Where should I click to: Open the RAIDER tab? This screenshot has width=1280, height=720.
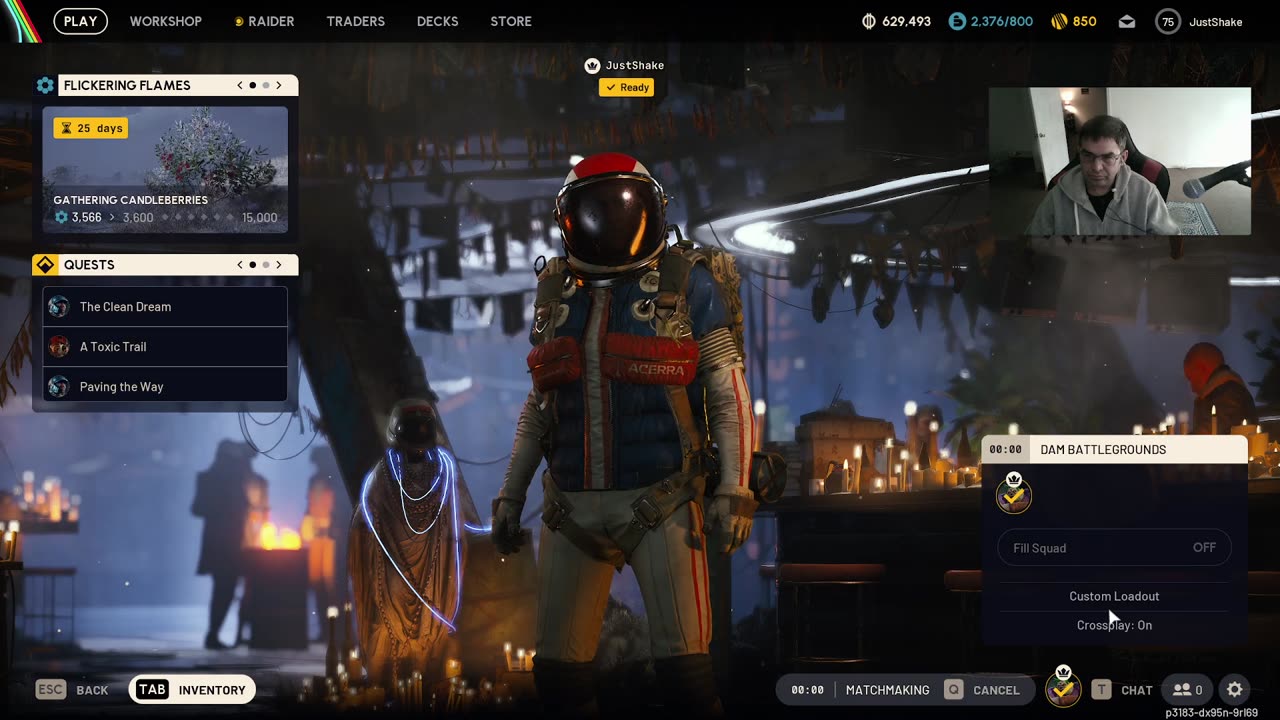265,21
